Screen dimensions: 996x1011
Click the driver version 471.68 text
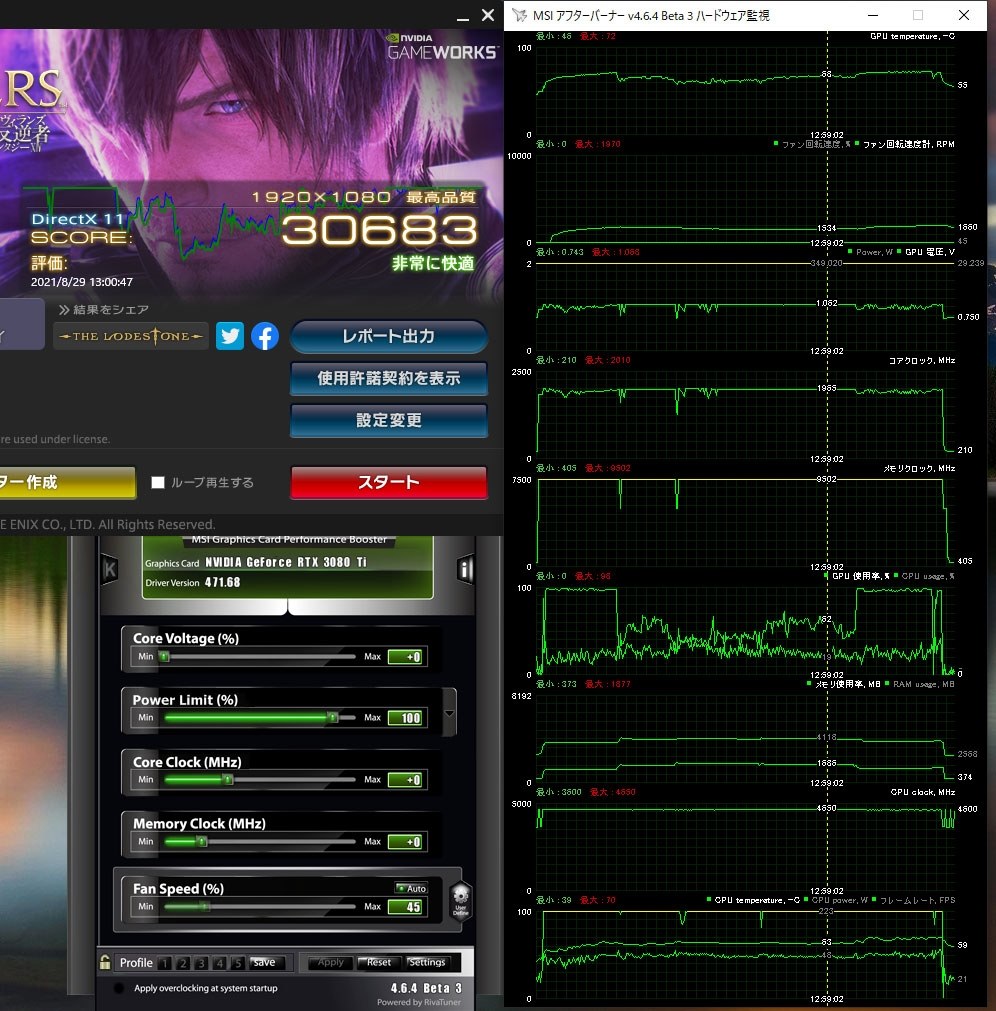coord(222,582)
